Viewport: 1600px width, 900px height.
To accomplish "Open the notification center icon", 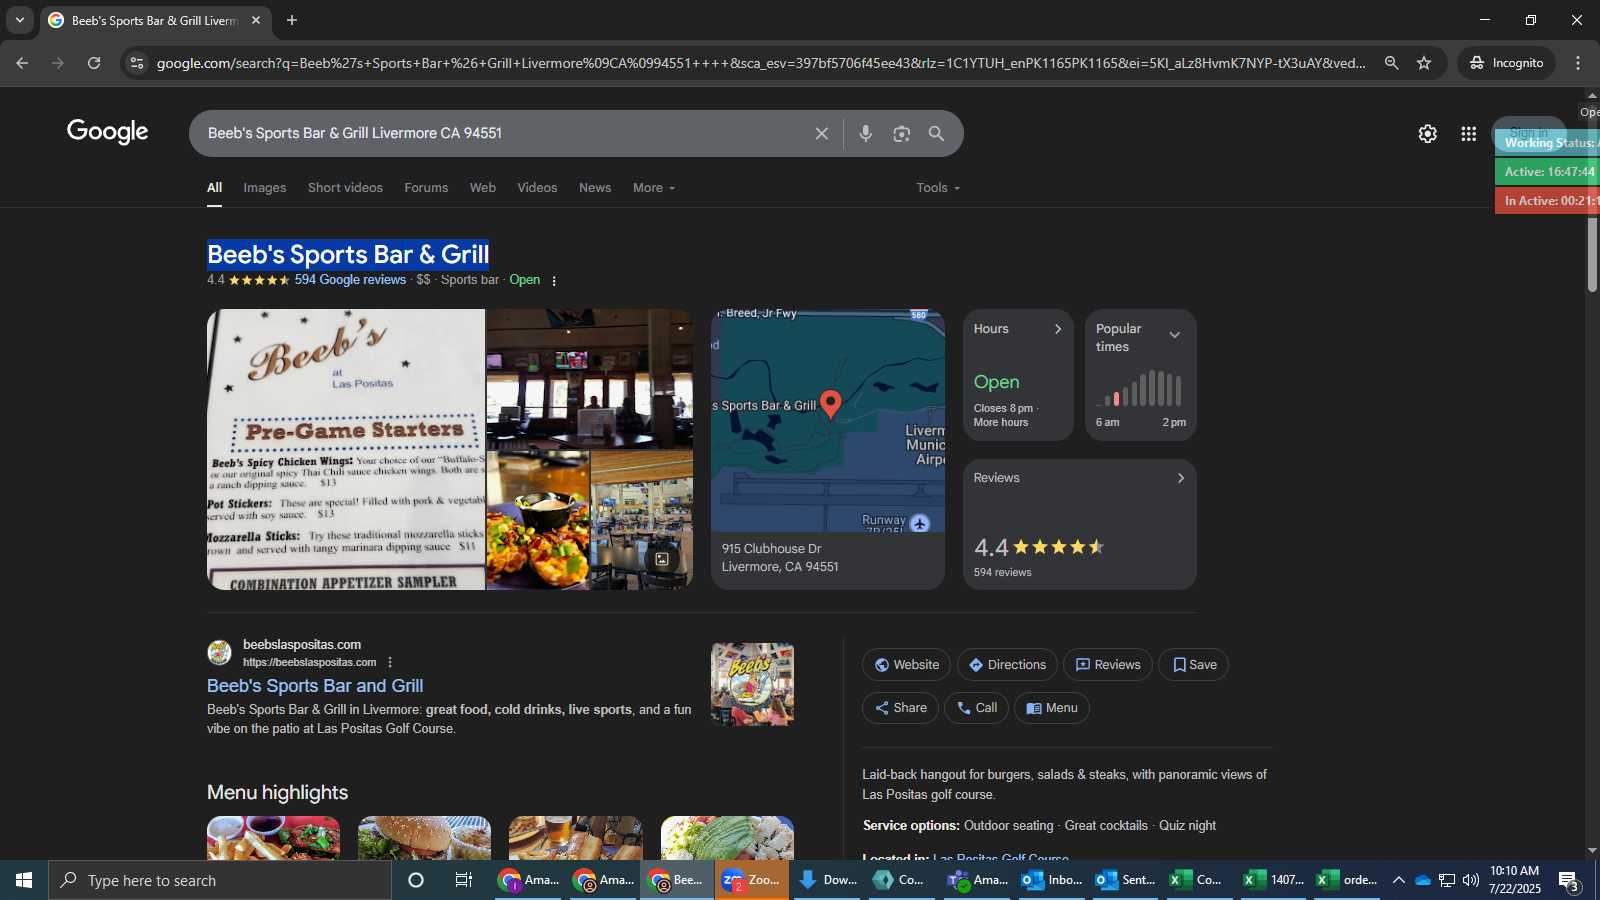I will [1568, 881].
